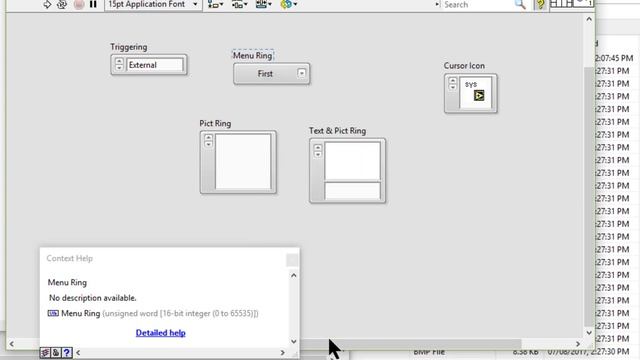Click Text & Pict Ring picture area
Viewport: 640px width, 360px height.
353,160
